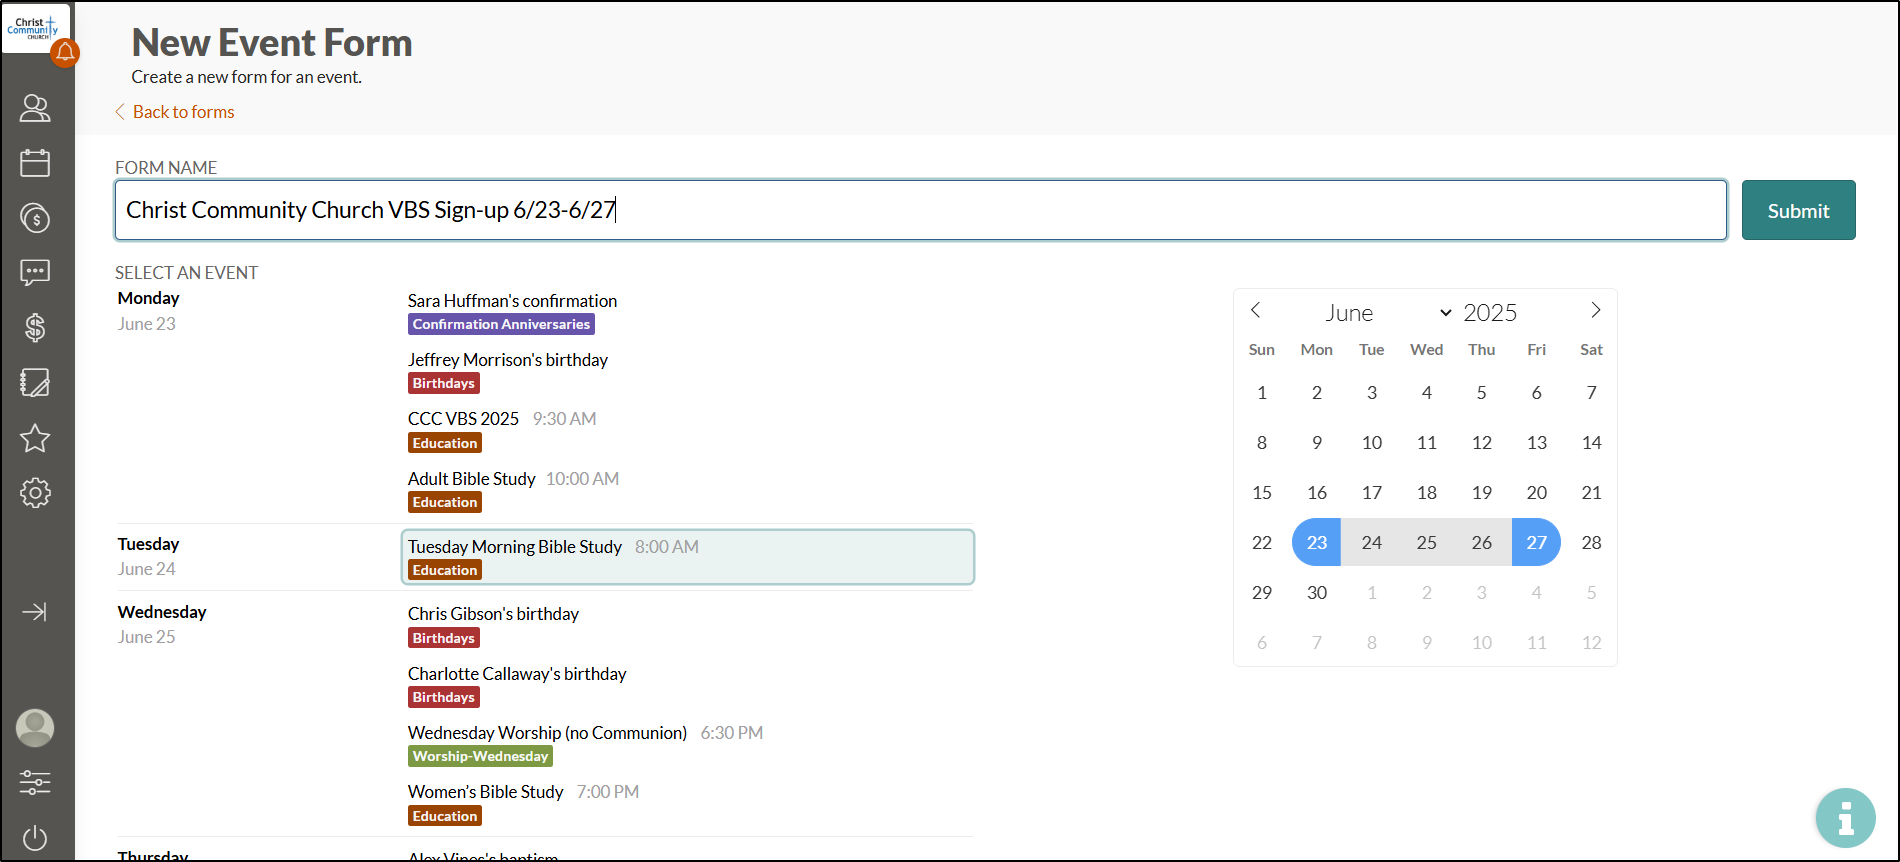Click the Form Name input field
This screenshot has height=862, width=1900.
[x=920, y=210]
